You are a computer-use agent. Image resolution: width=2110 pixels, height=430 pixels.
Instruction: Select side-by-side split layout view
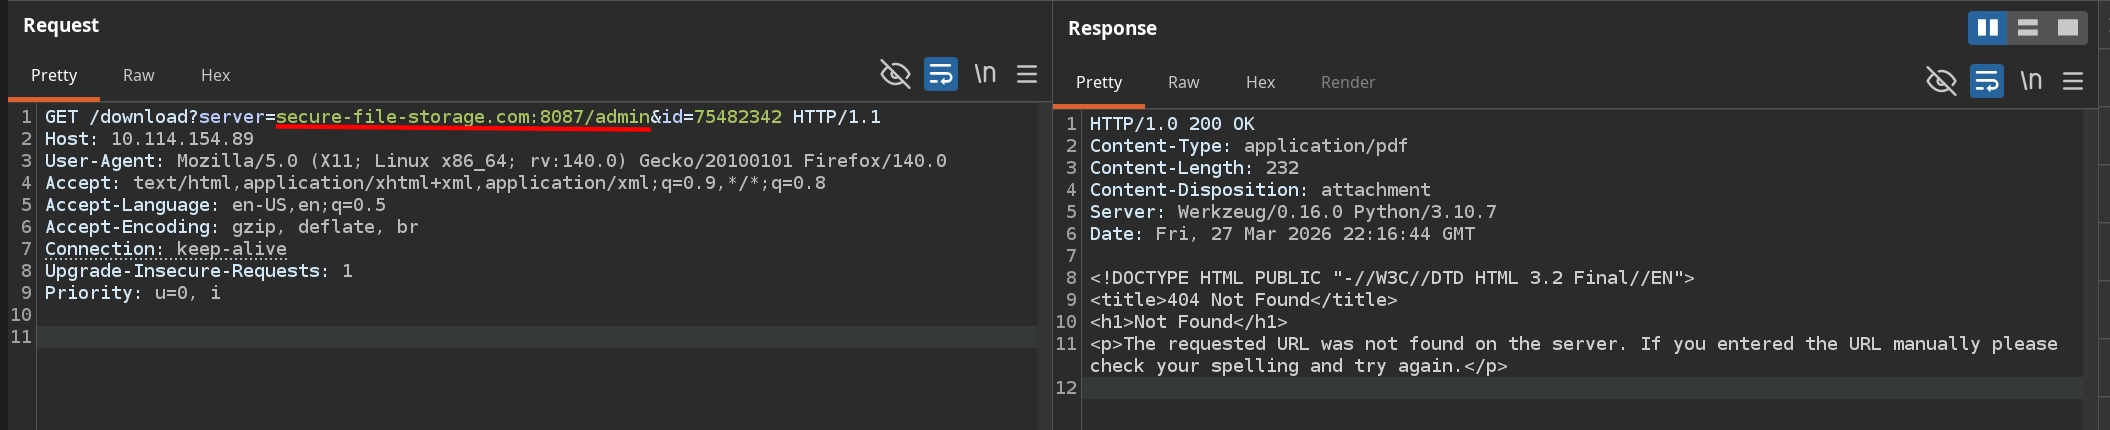[x=1988, y=28]
